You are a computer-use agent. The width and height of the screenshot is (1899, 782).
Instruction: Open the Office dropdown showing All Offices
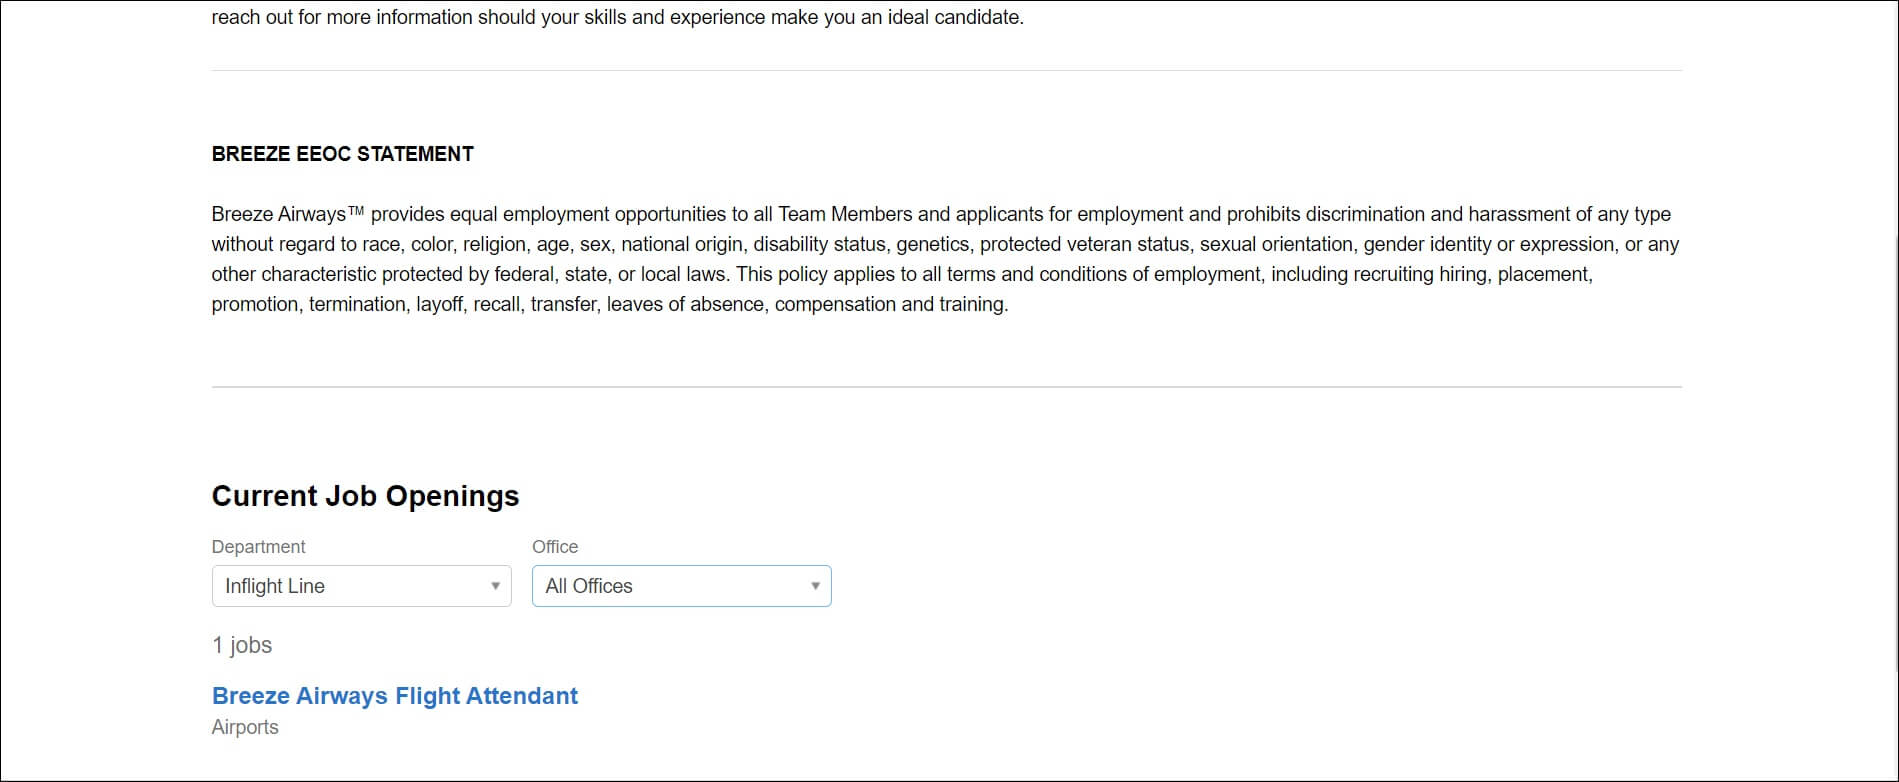(681, 586)
